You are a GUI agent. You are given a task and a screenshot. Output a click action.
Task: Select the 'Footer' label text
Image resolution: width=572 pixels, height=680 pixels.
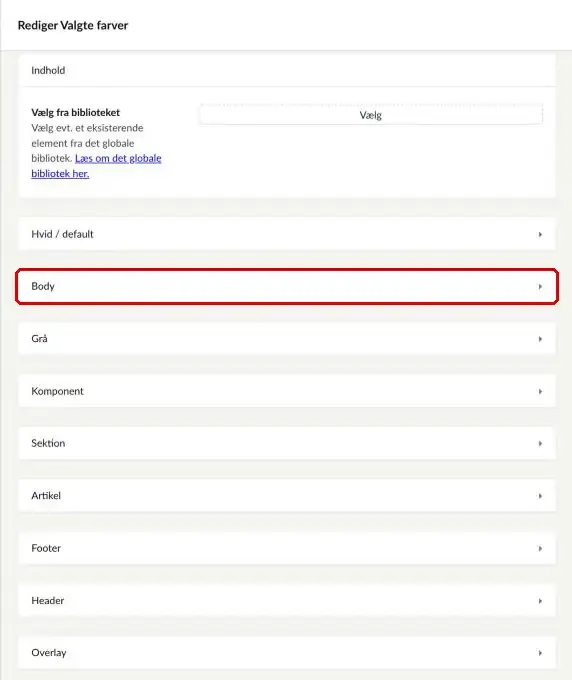46,548
